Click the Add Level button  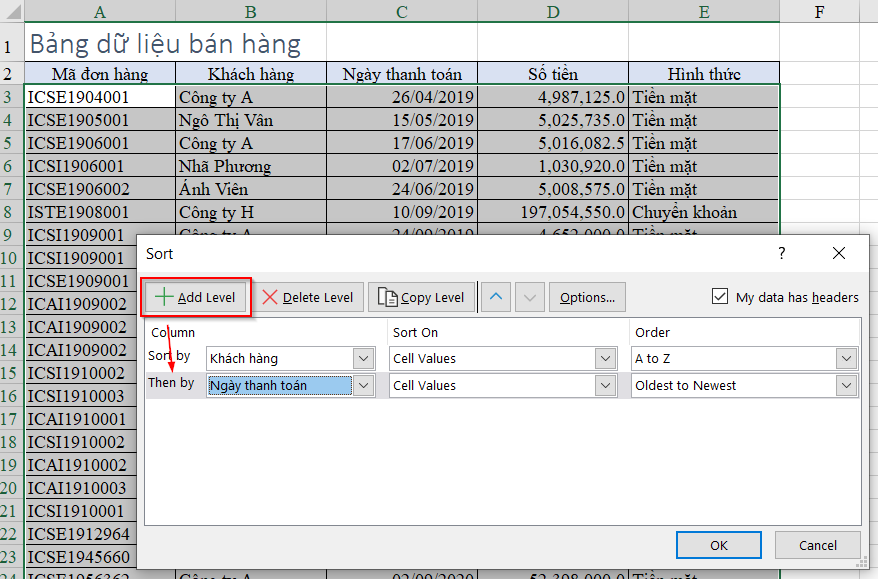pos(195,297)
